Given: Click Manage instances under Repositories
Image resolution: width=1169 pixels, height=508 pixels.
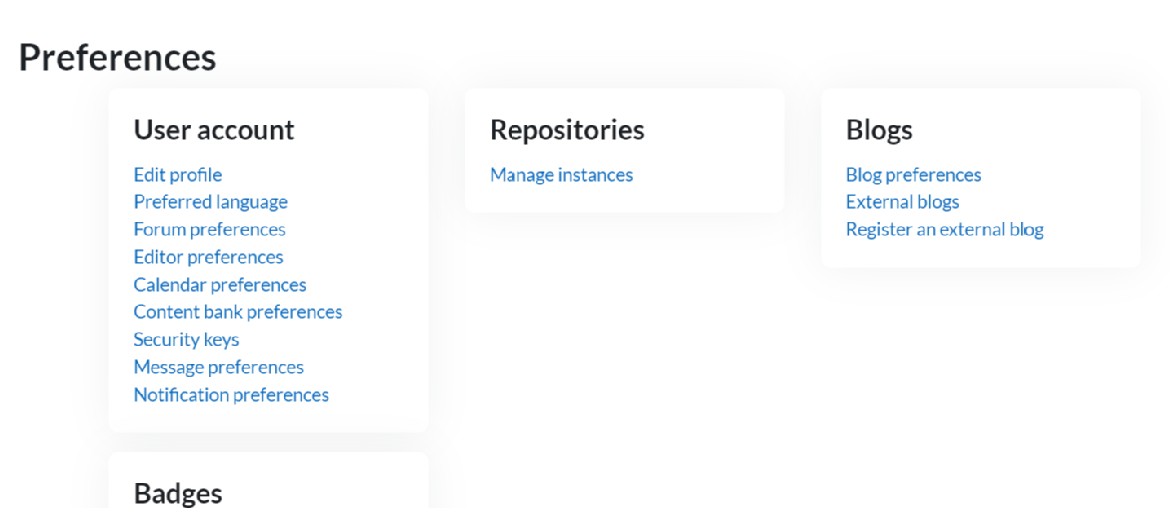Looking at the screenshot, I should click(561, 175).
